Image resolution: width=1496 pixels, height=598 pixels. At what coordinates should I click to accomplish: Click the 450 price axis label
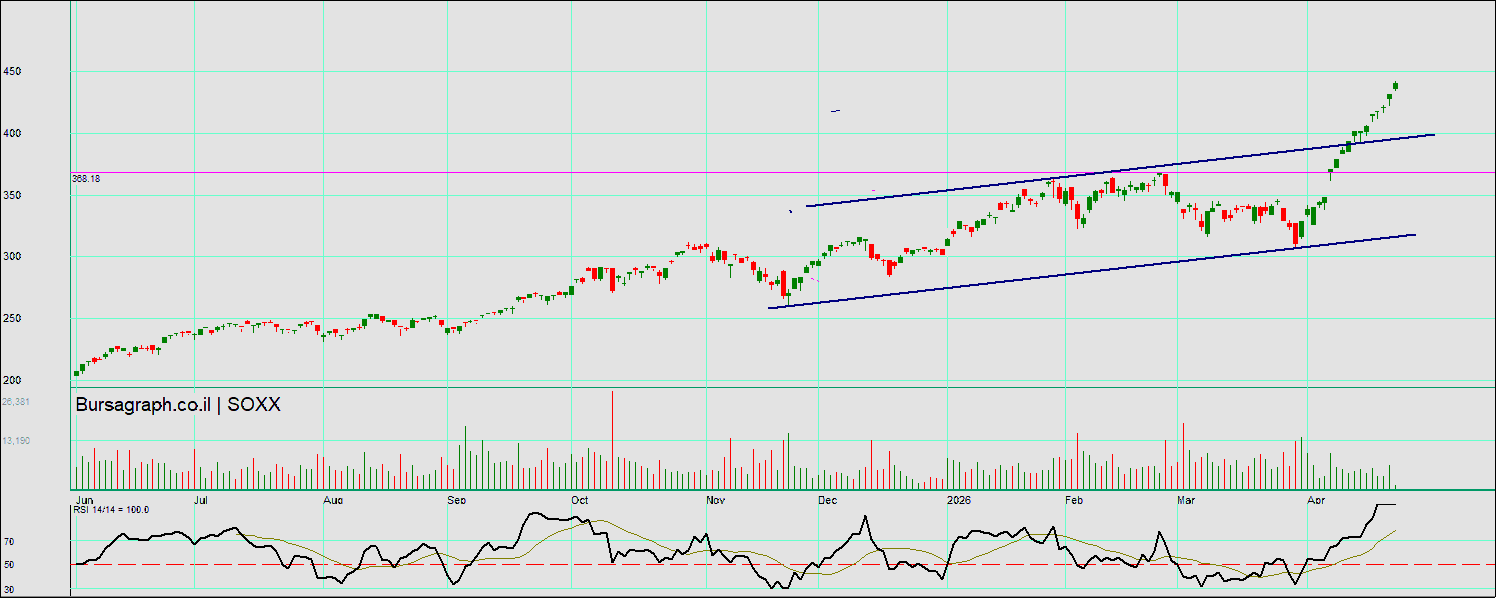coord(12,72)
